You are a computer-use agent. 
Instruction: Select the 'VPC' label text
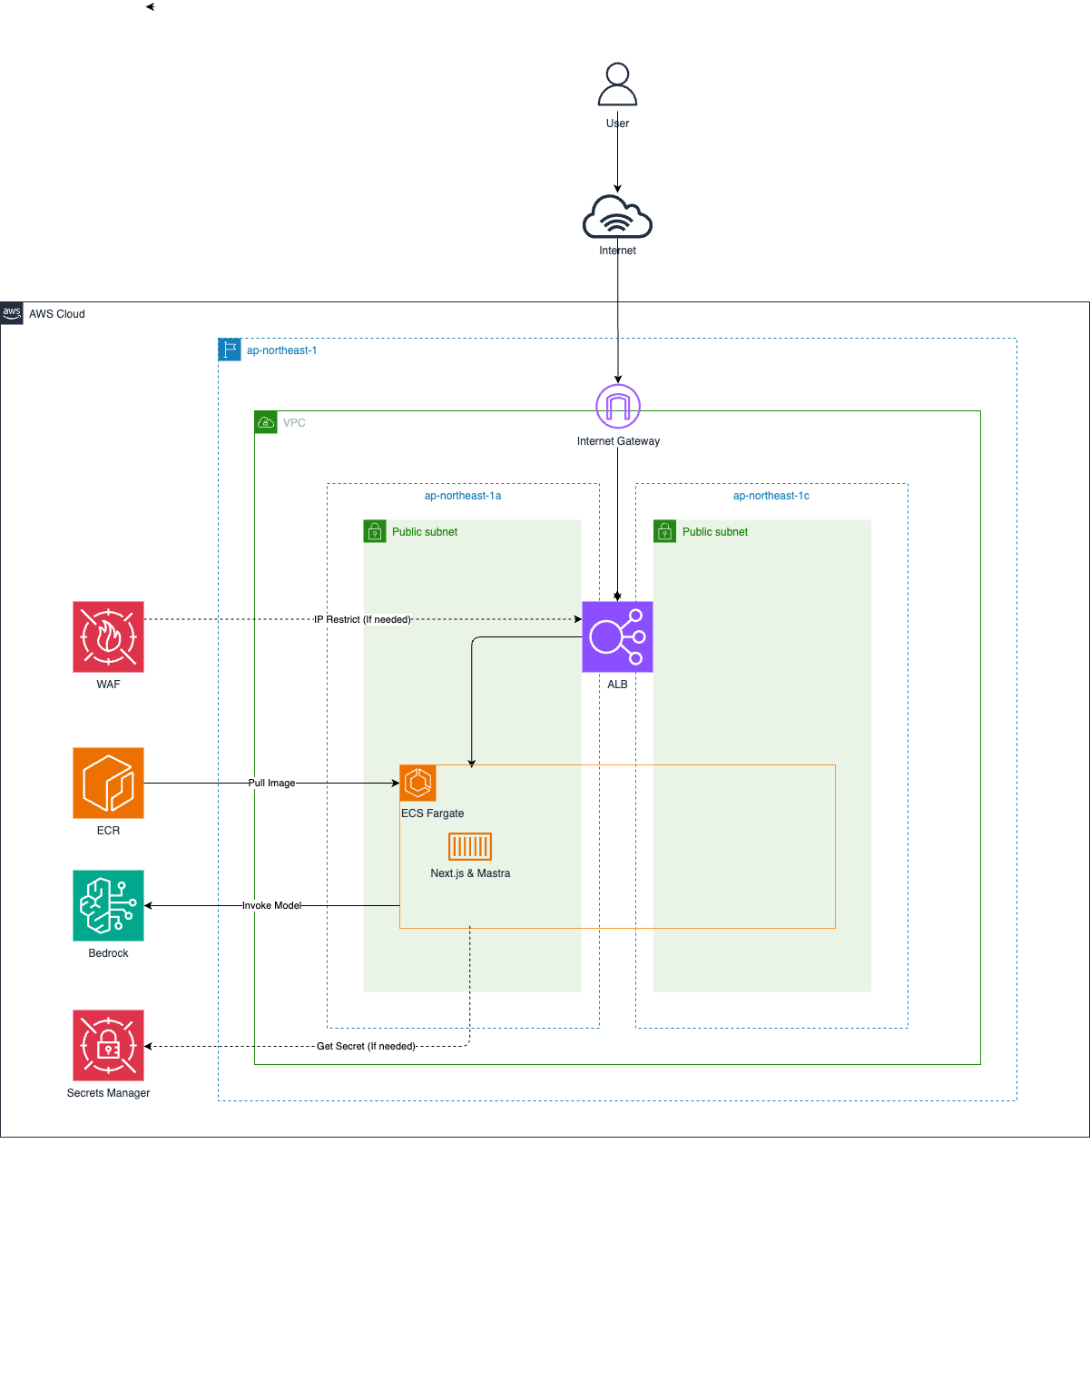(x=294, y=423)
